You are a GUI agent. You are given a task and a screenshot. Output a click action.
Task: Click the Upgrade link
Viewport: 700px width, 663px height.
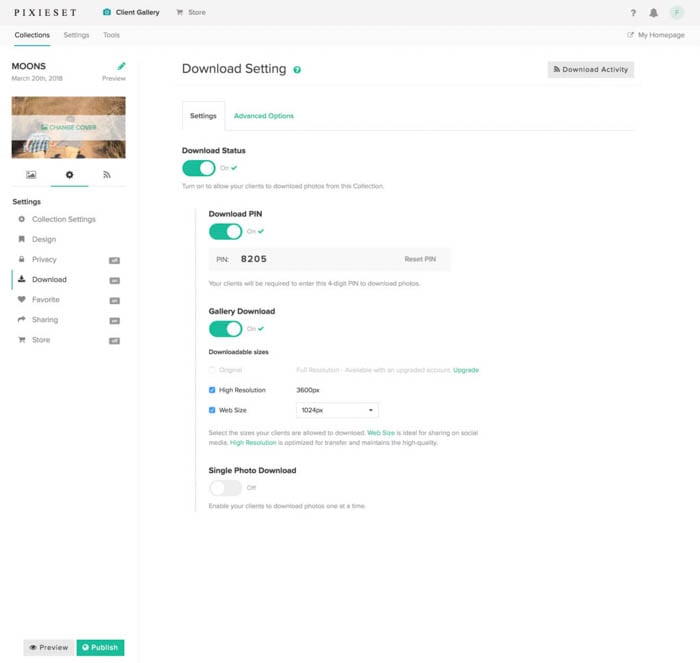(466, 370)
